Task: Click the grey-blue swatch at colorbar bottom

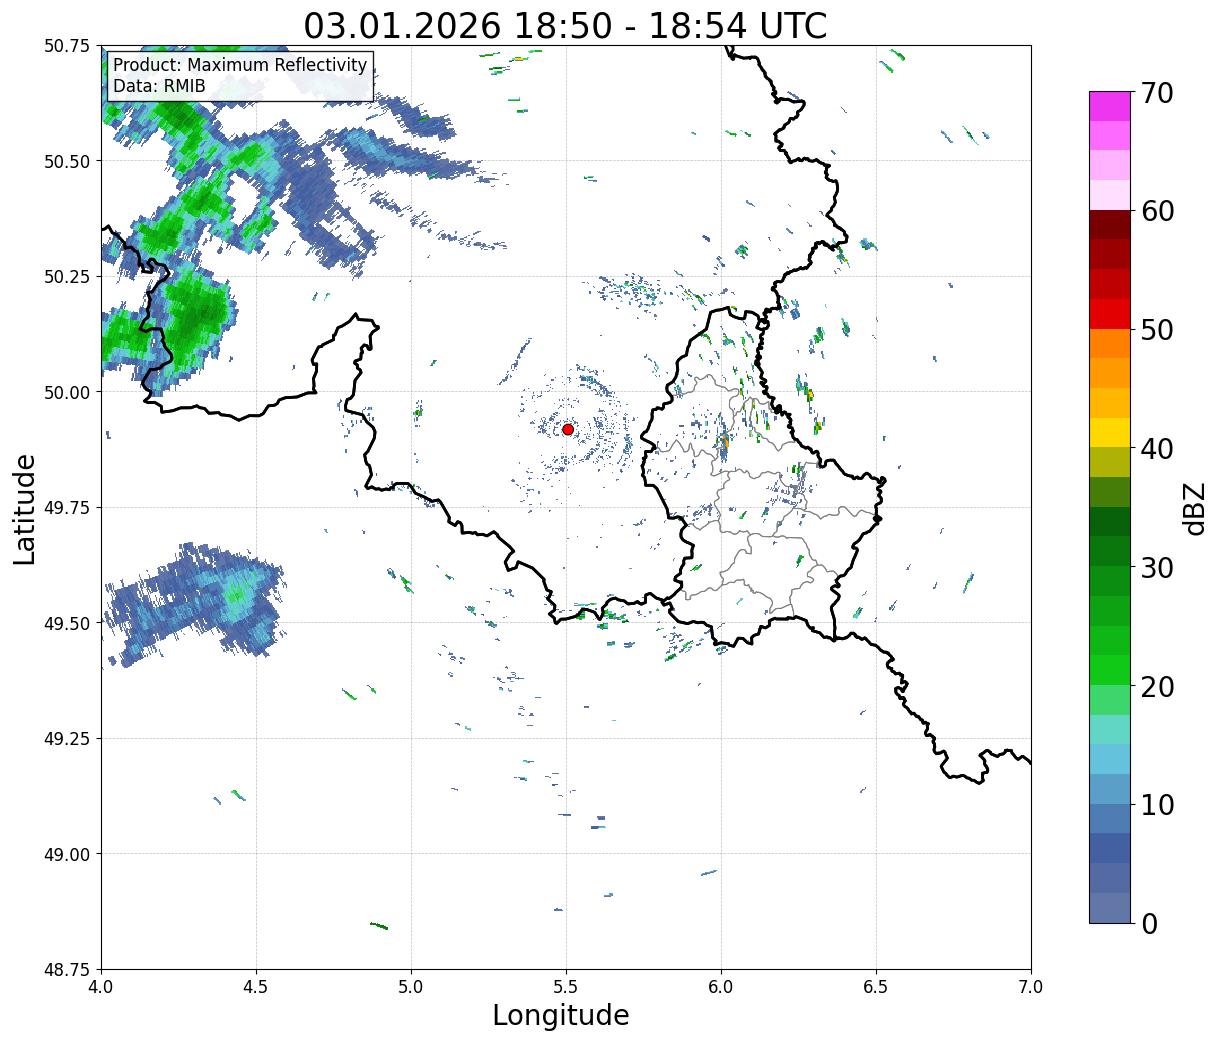Action: (x=1109, y=907)
